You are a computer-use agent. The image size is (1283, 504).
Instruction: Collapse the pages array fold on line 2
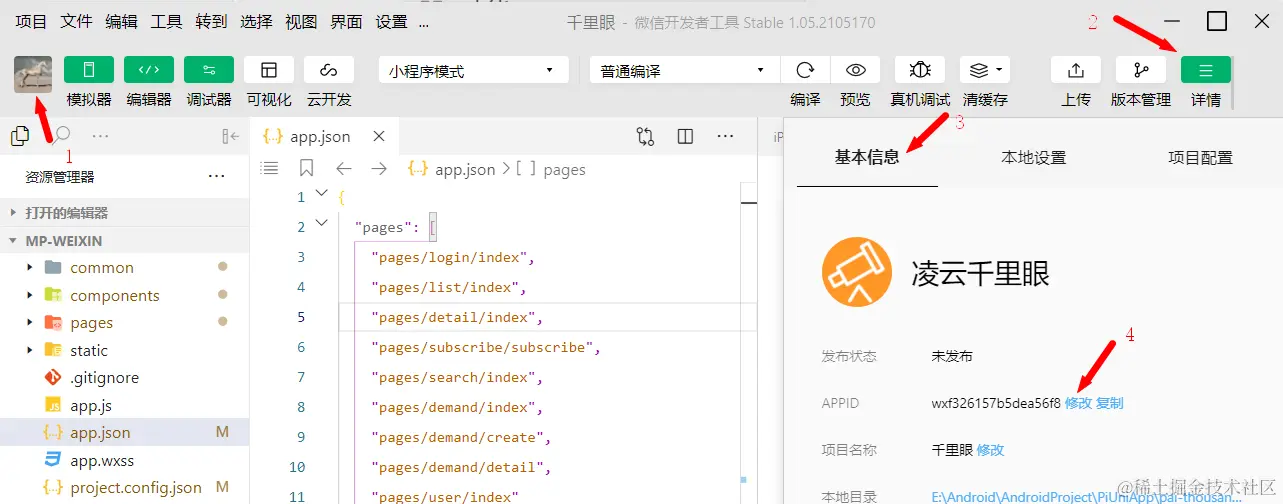(321, 224)
